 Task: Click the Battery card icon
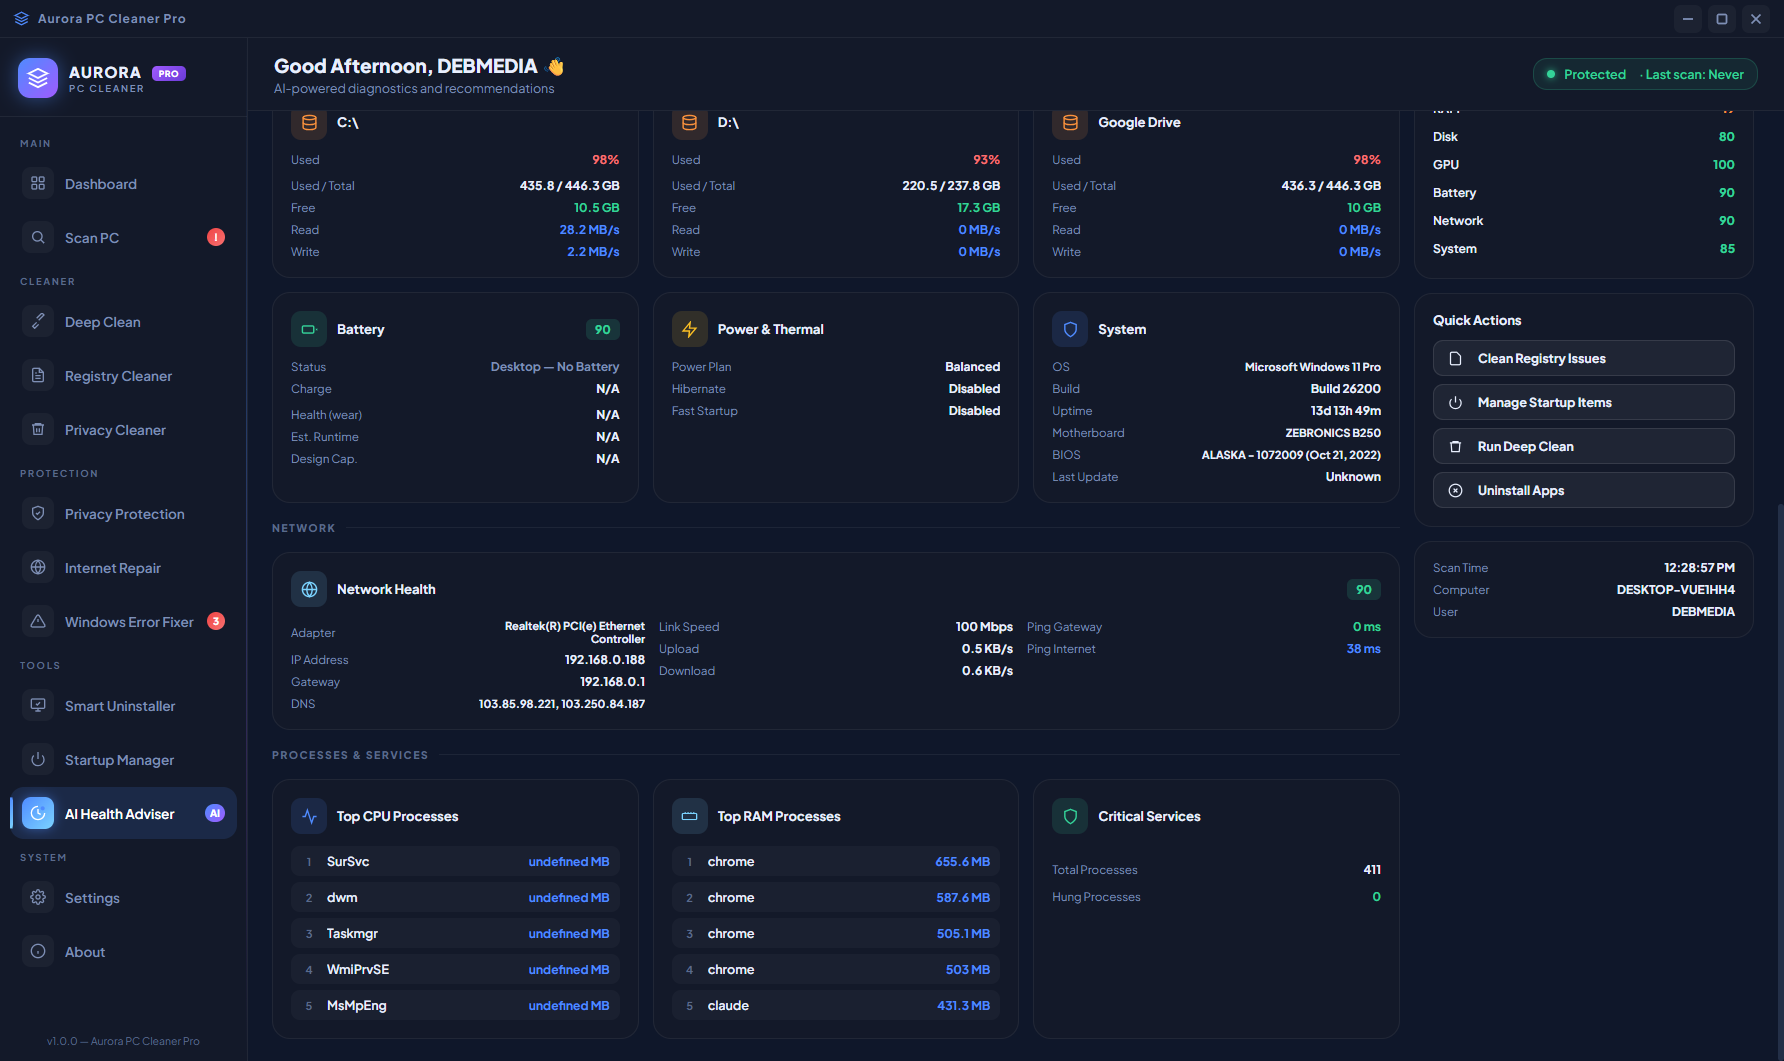click(309, 329)
